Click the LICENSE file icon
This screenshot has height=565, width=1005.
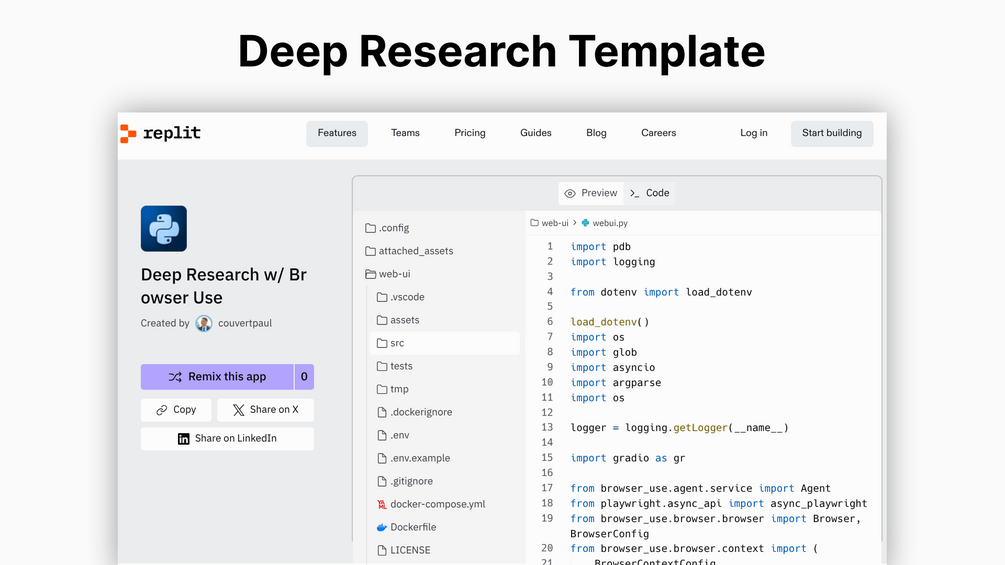(x=382, y=550)
